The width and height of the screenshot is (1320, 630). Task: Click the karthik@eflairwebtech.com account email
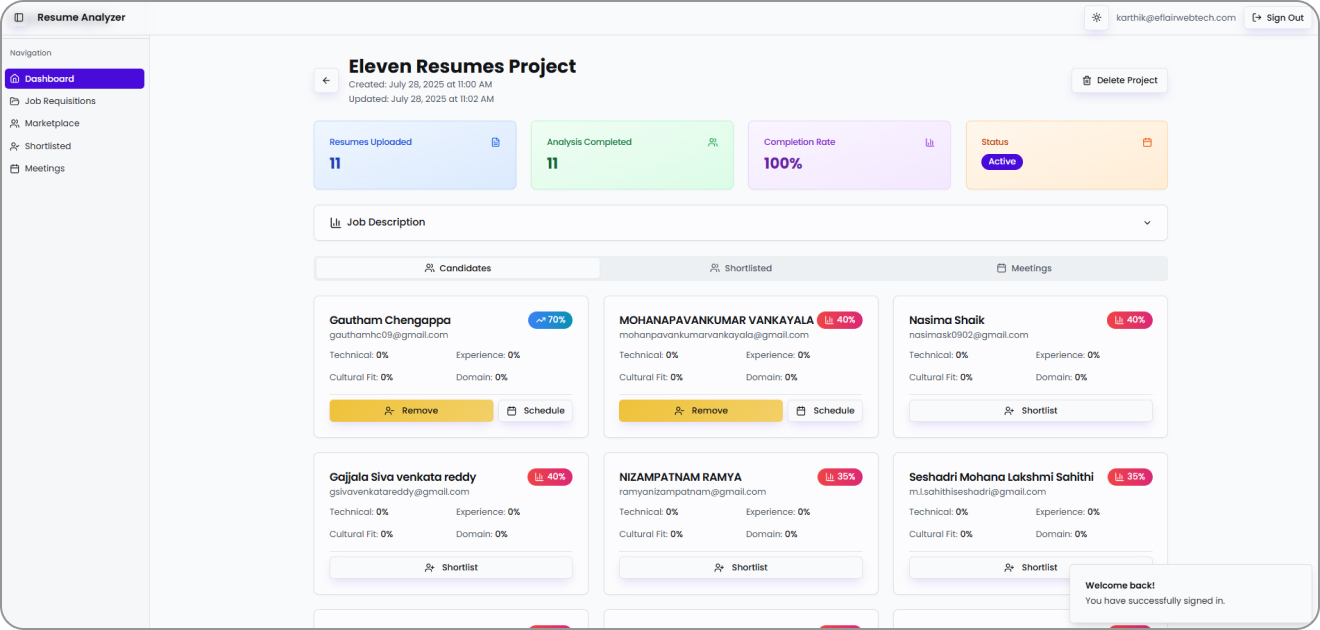[x=1176, y=18]
